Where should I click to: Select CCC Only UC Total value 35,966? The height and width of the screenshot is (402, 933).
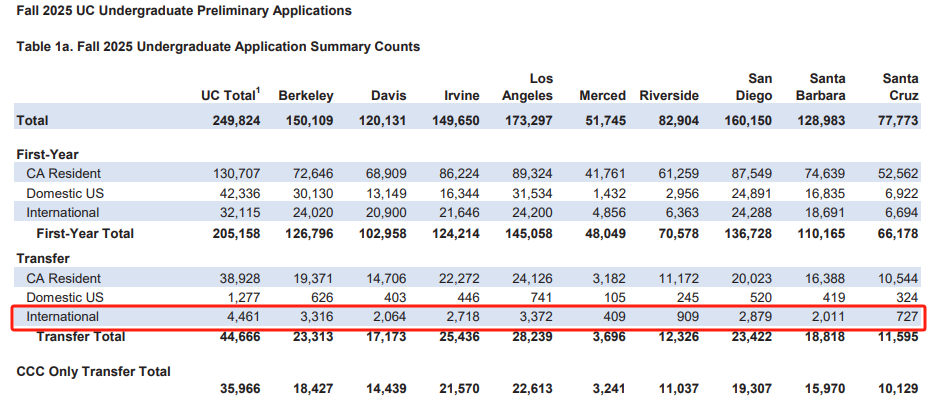tap(240, 390)
